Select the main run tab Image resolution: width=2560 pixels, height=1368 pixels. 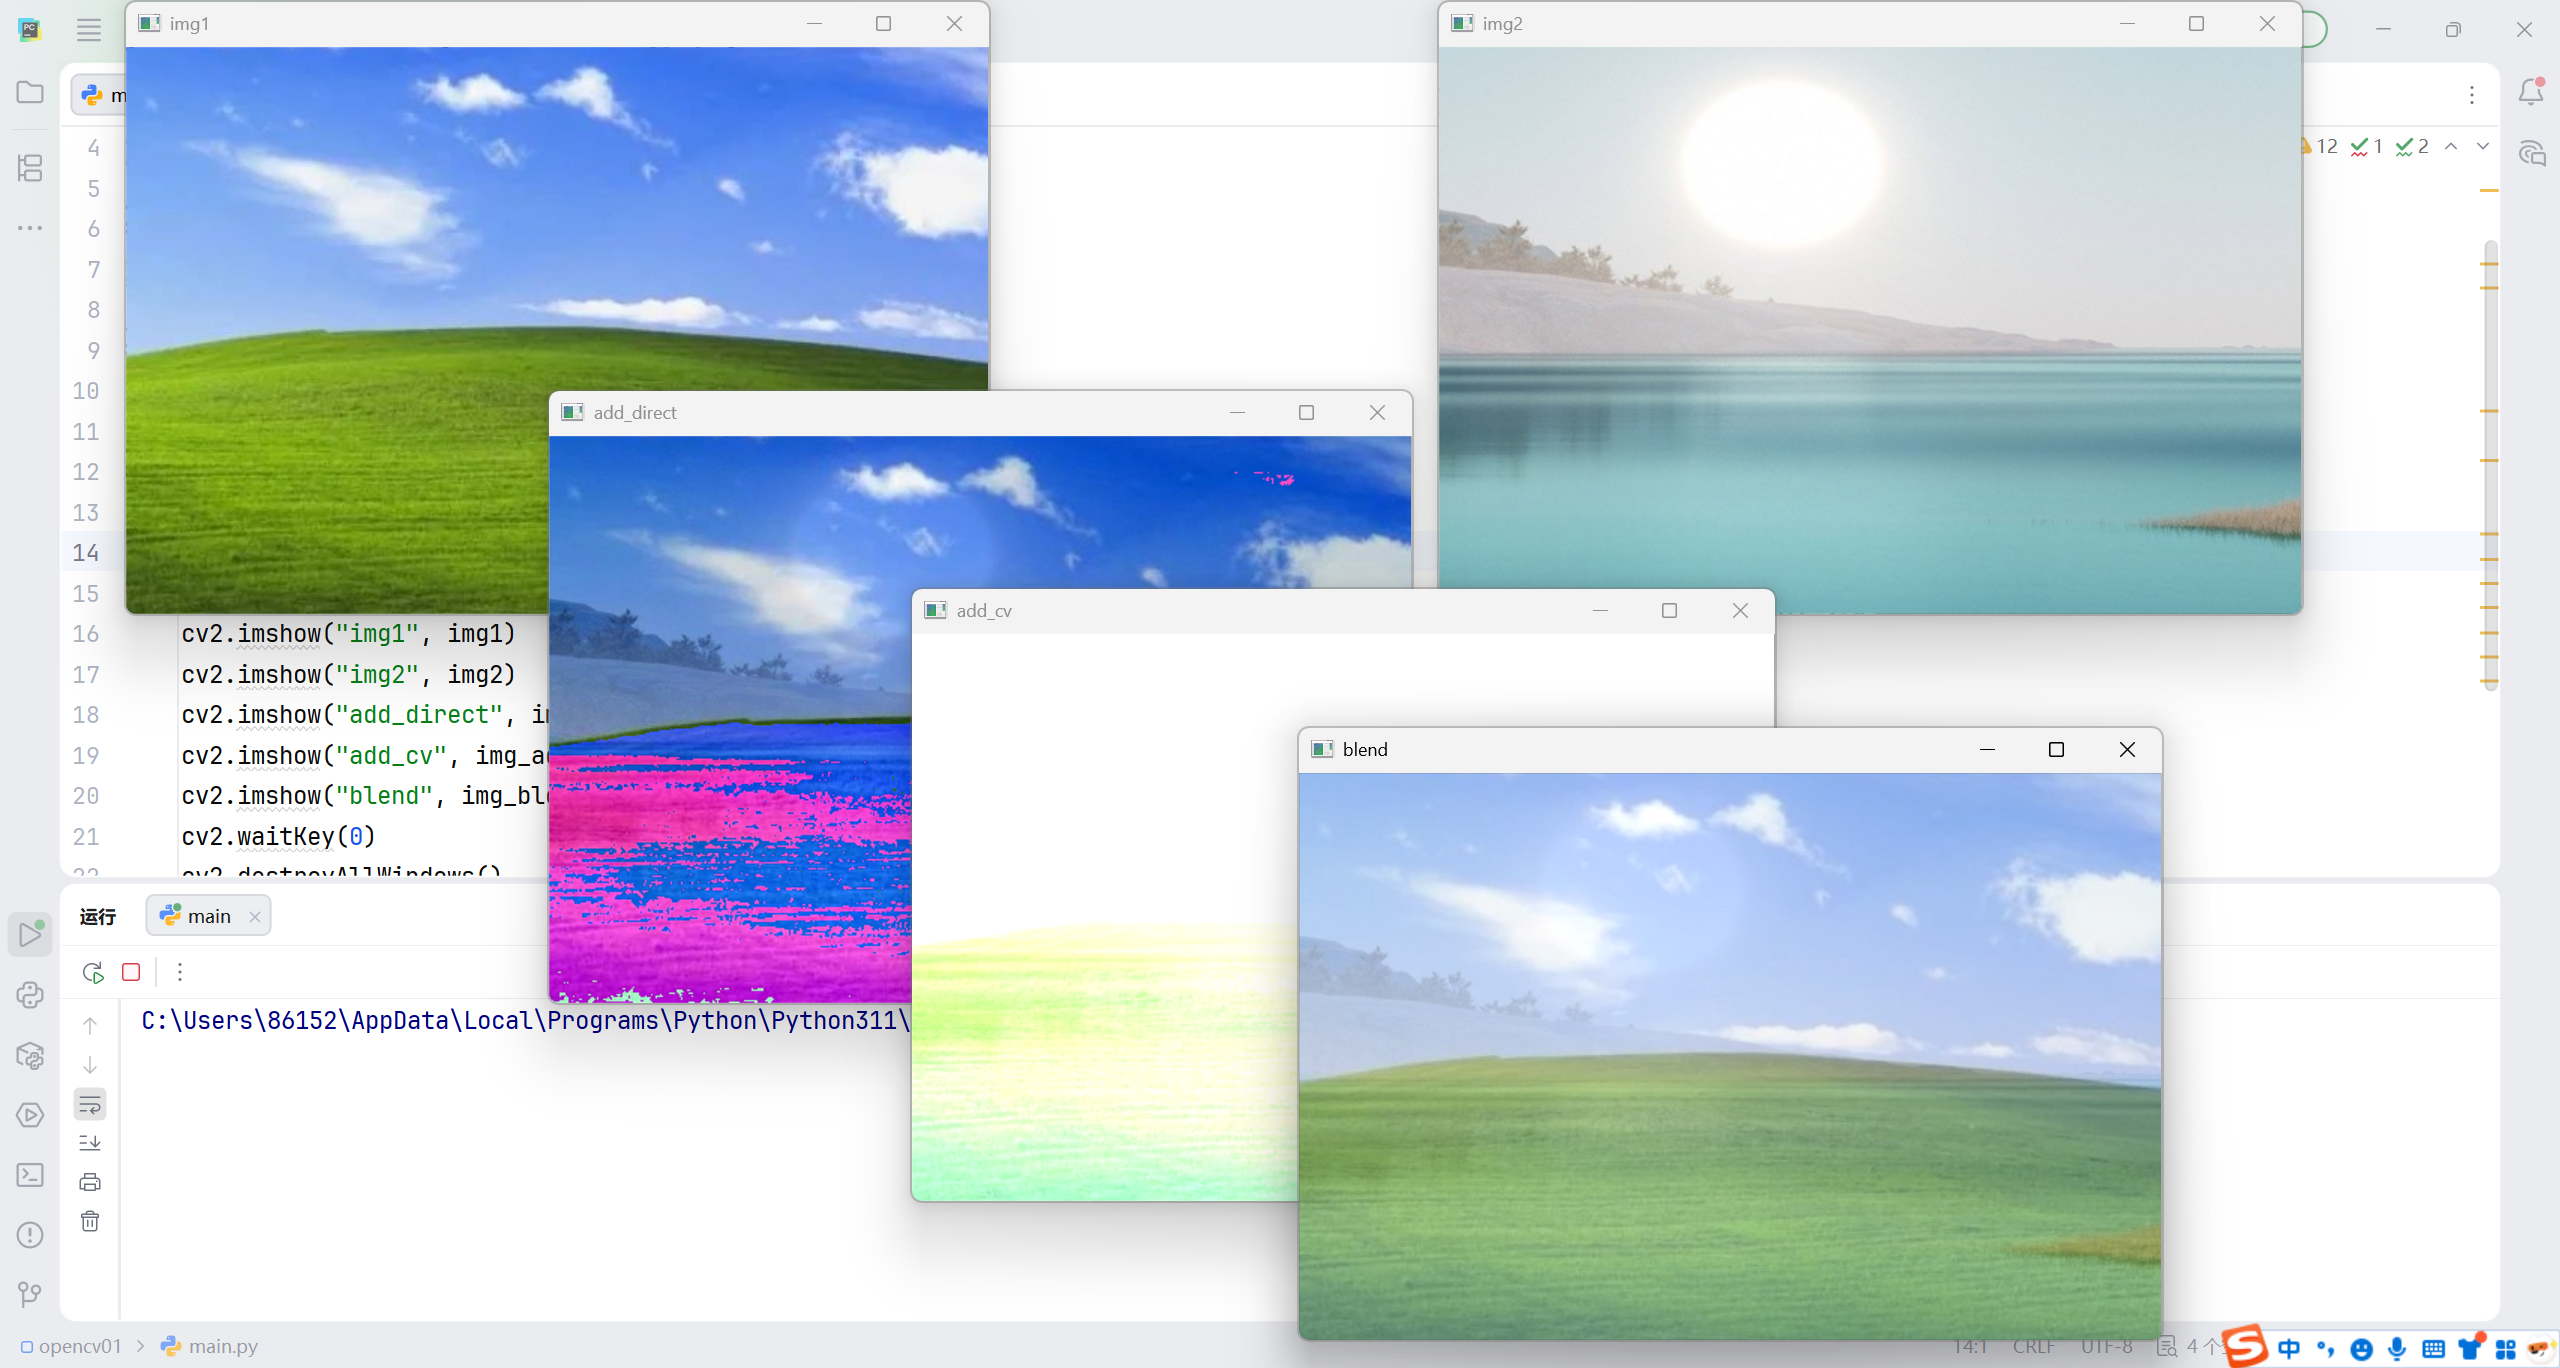208,916
